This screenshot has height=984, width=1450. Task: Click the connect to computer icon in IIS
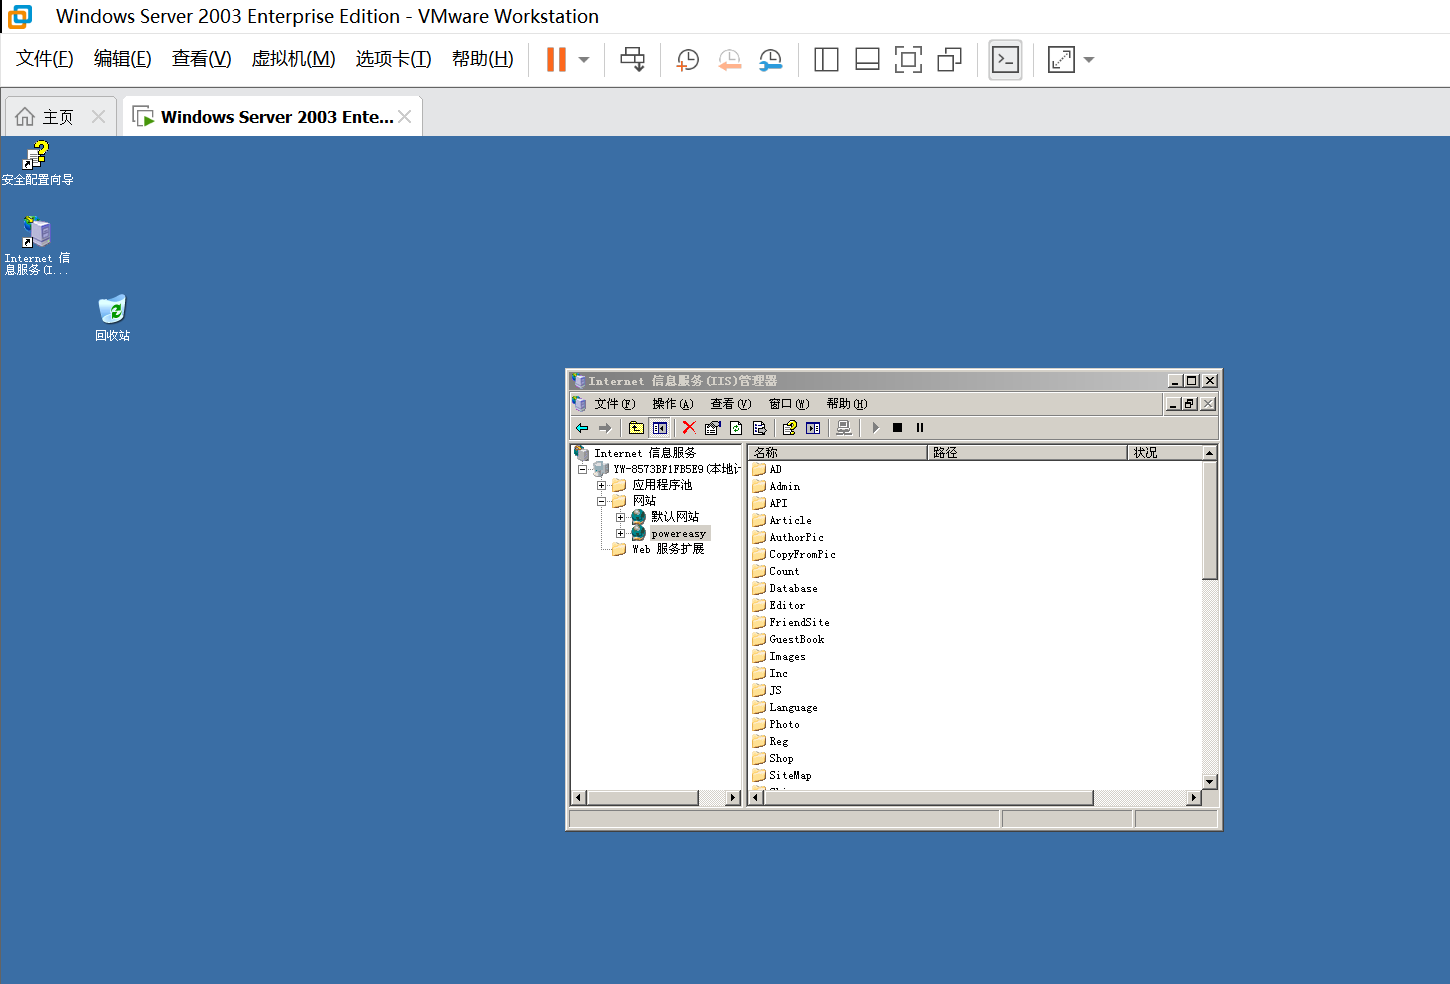[x=844, y=428]
